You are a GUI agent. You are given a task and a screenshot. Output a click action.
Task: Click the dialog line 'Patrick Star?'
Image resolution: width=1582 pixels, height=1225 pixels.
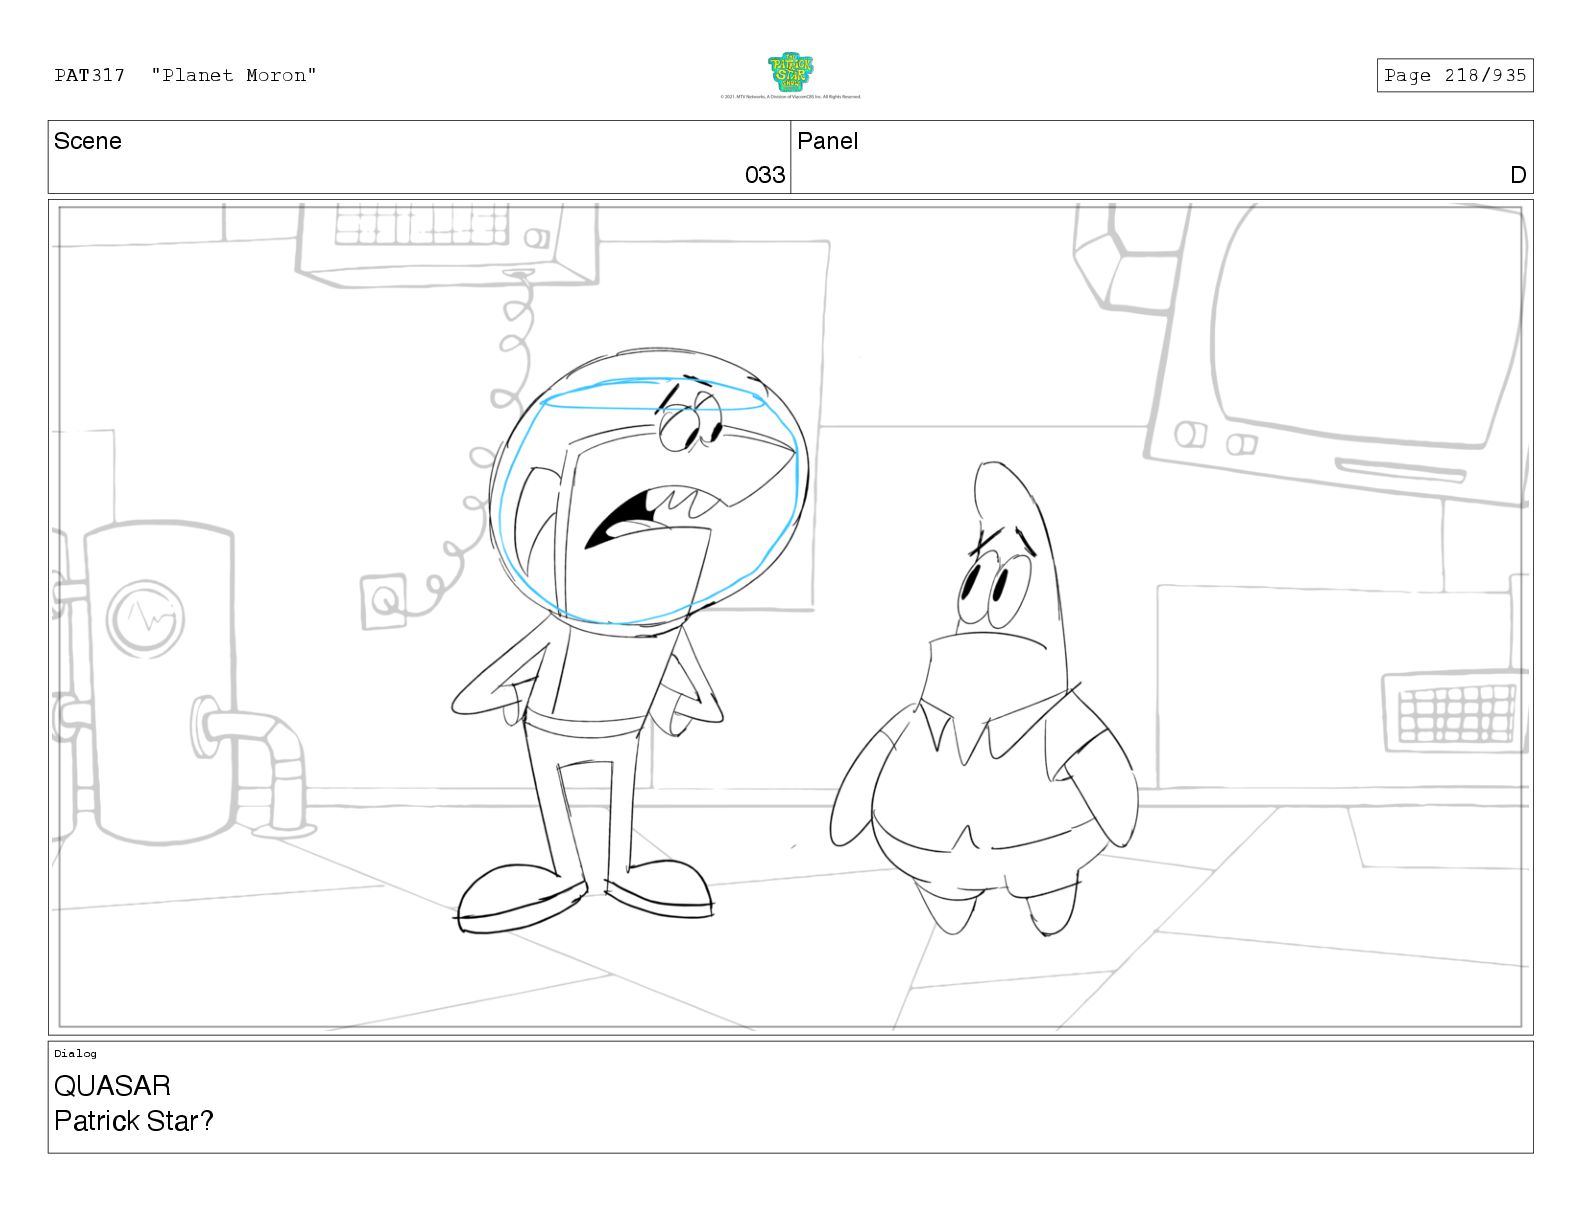134,1121
